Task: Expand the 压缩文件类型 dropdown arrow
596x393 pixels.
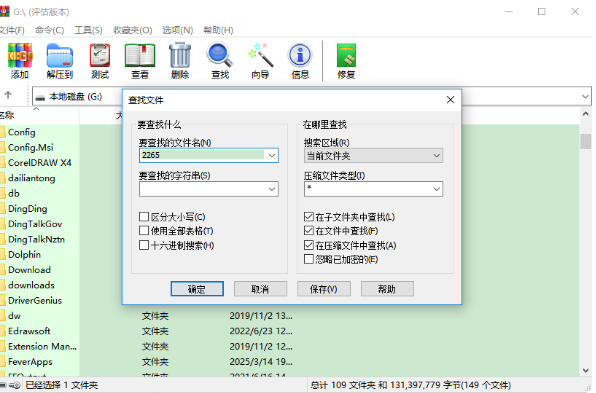Action: tap(437, 189)
